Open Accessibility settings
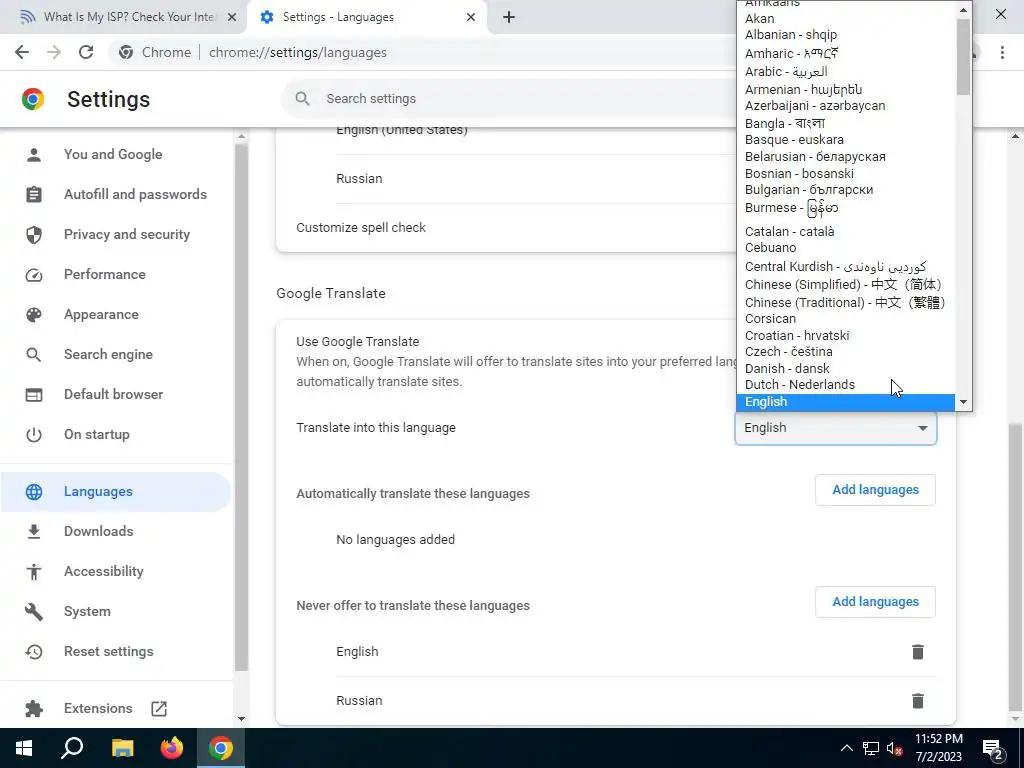 coord(104,571)
